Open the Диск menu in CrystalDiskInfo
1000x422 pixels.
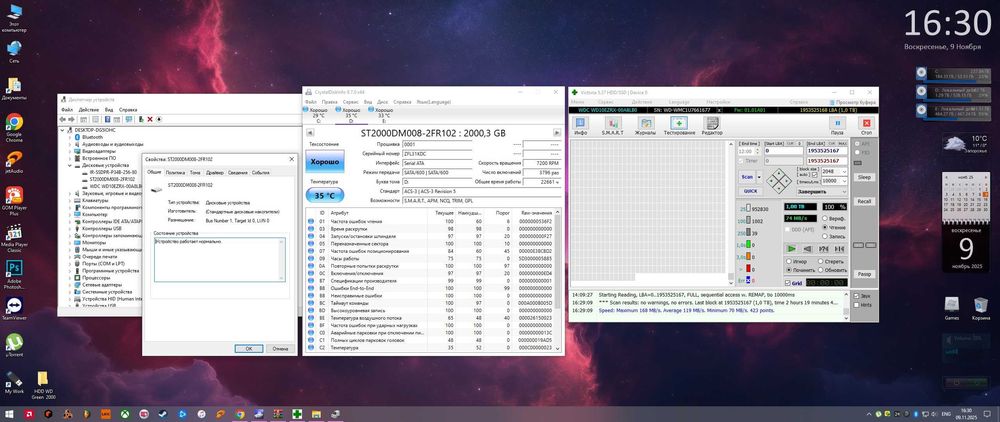click(x=383, y=102)
